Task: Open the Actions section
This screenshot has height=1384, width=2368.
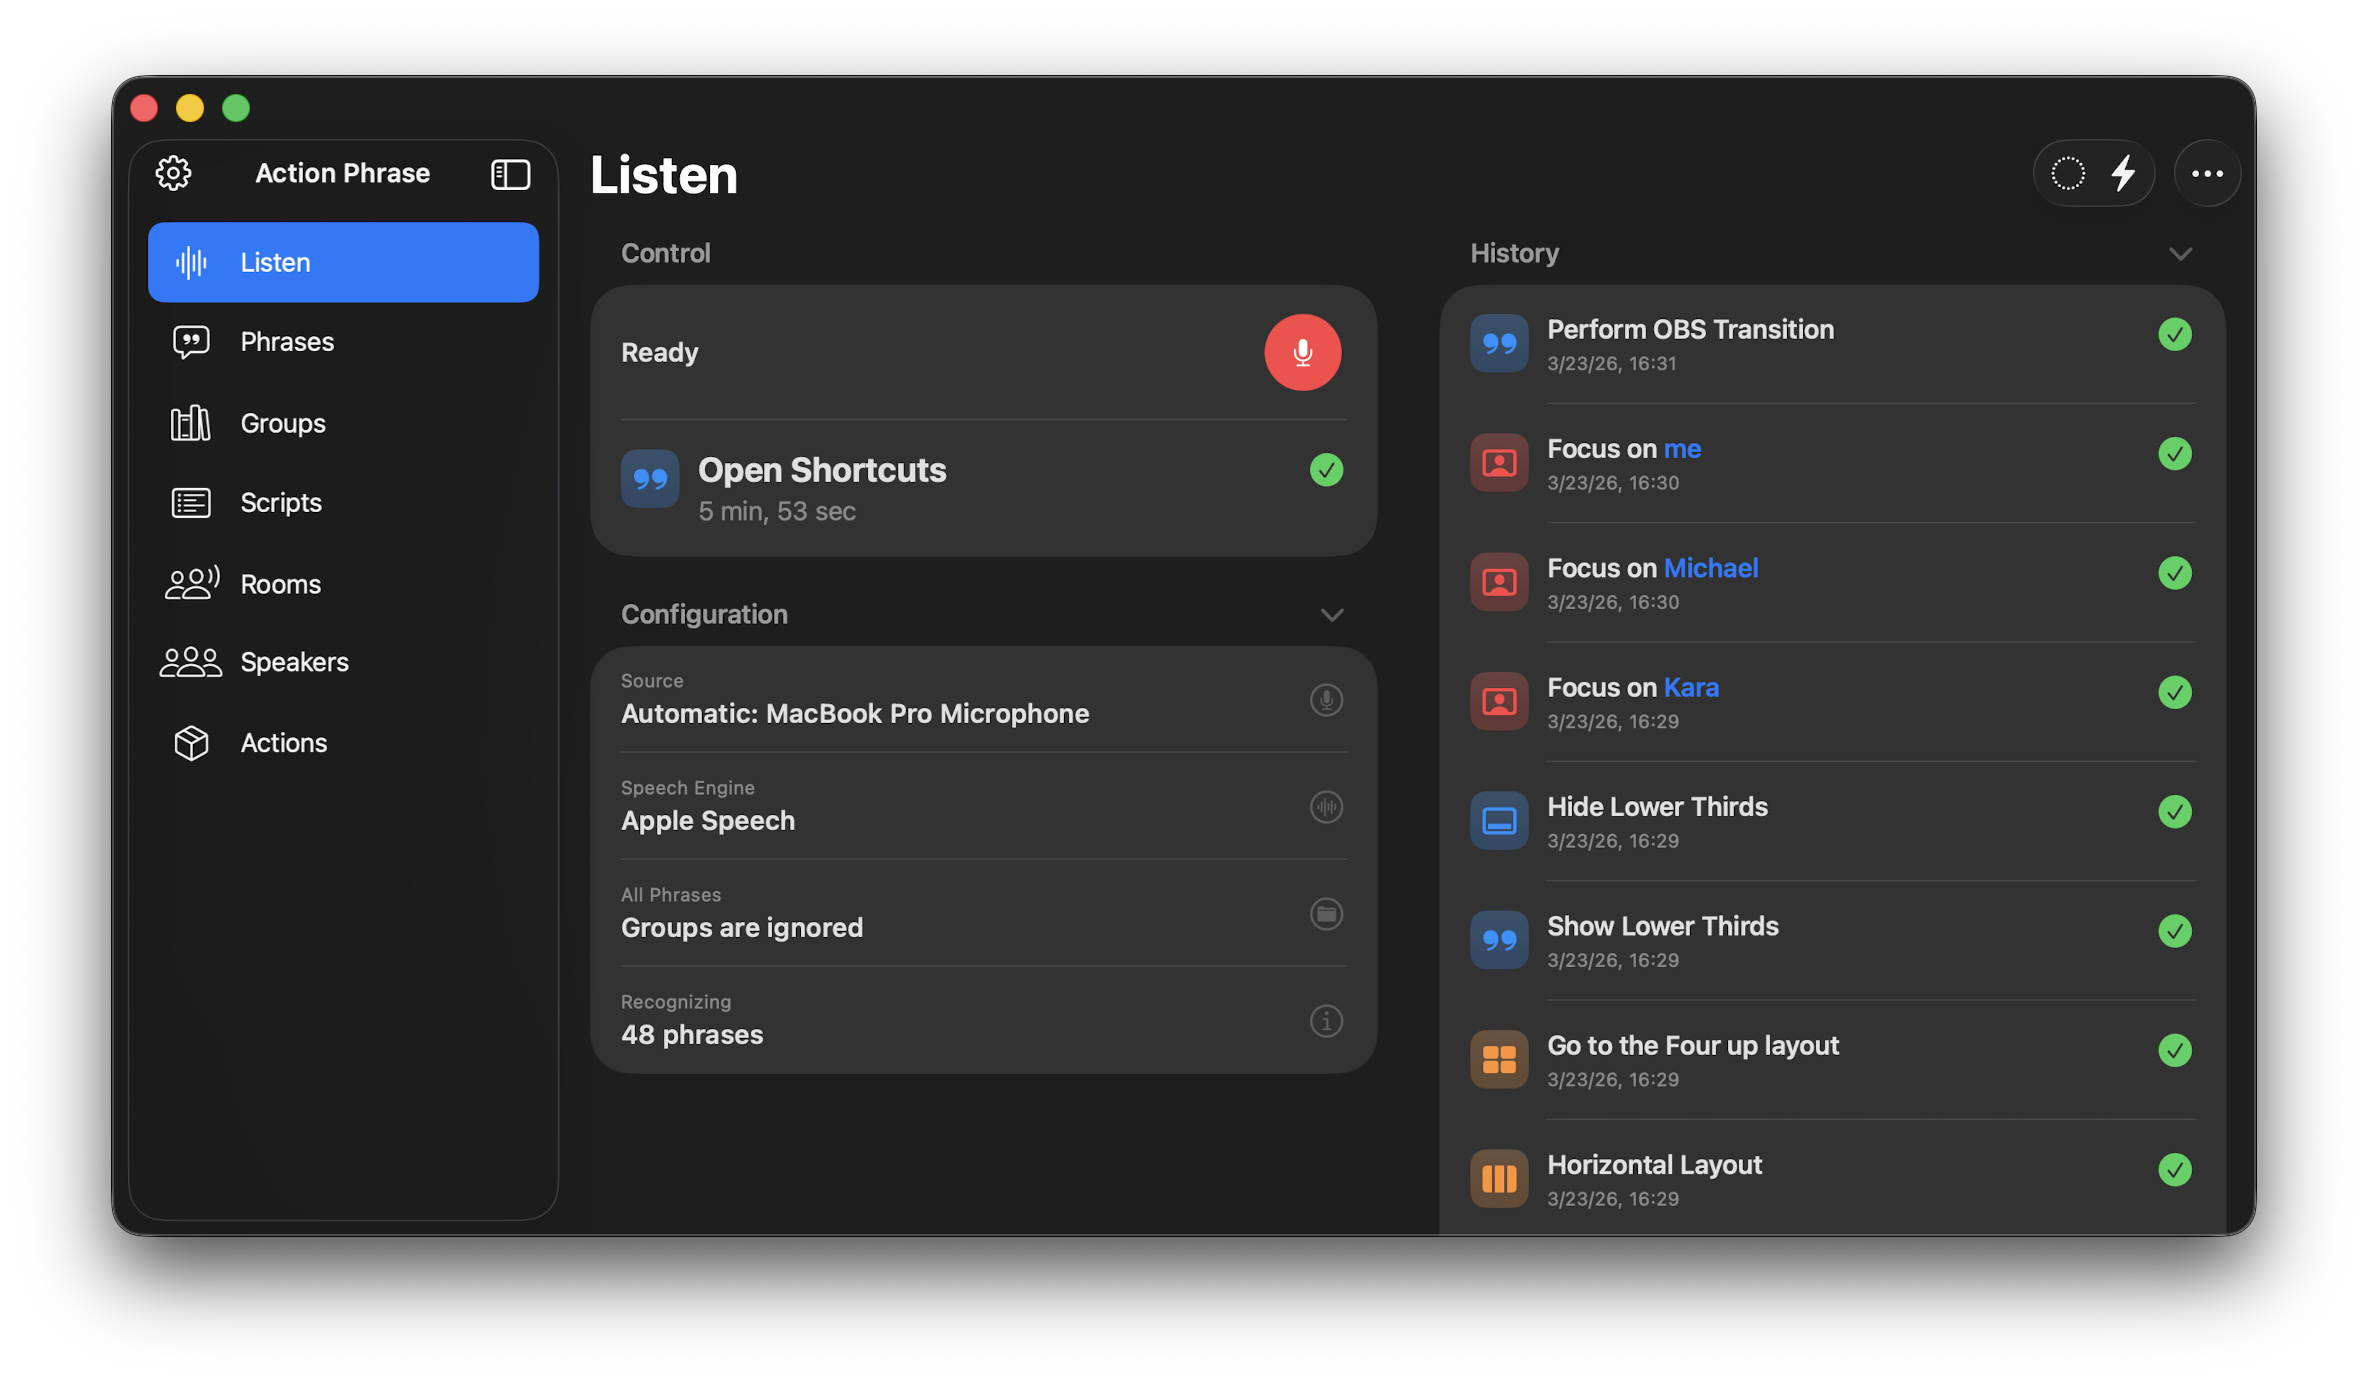Action: (x=283, y=742)
